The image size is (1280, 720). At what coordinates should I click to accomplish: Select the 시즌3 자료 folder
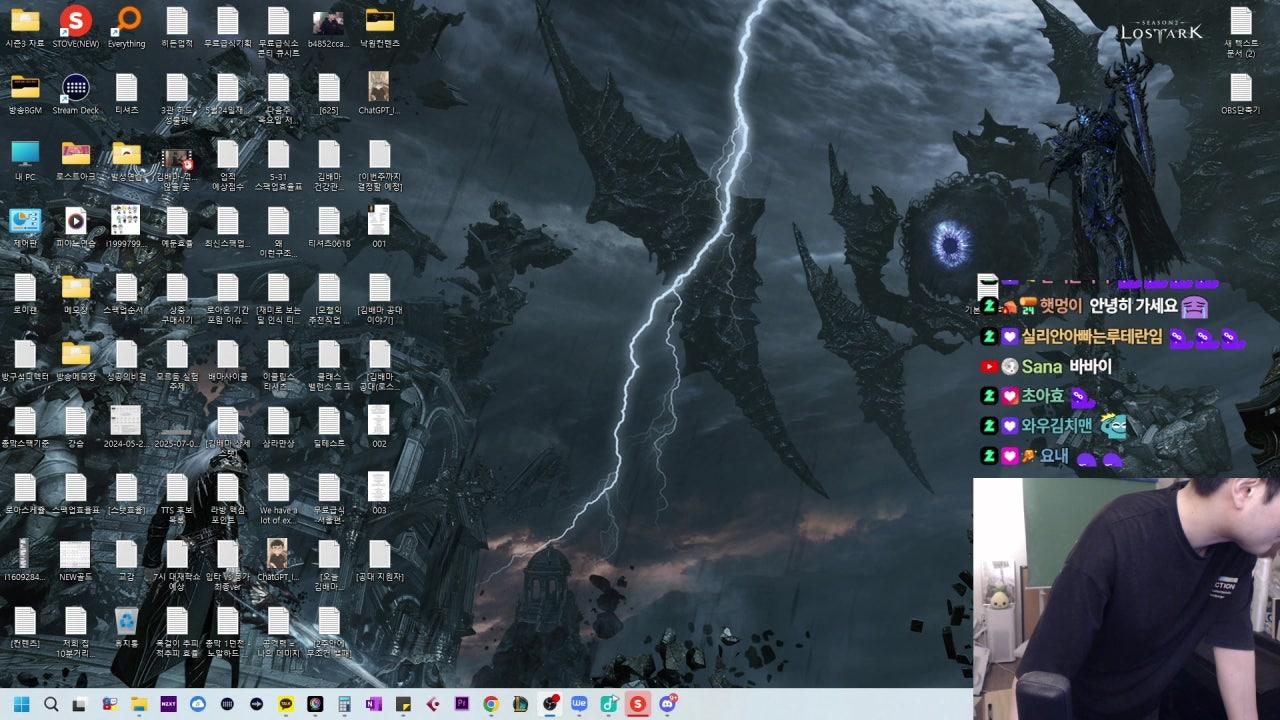click(x=25, y=27)
